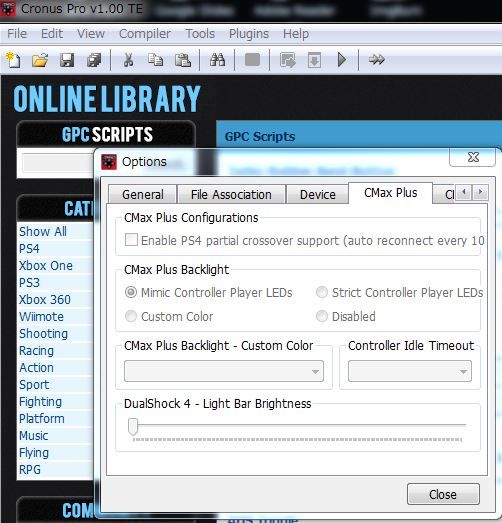The height and width of the screenshot is (523, 502).
Task: Open the Custom Color backlight dropdown
Action: pos(224,371)
